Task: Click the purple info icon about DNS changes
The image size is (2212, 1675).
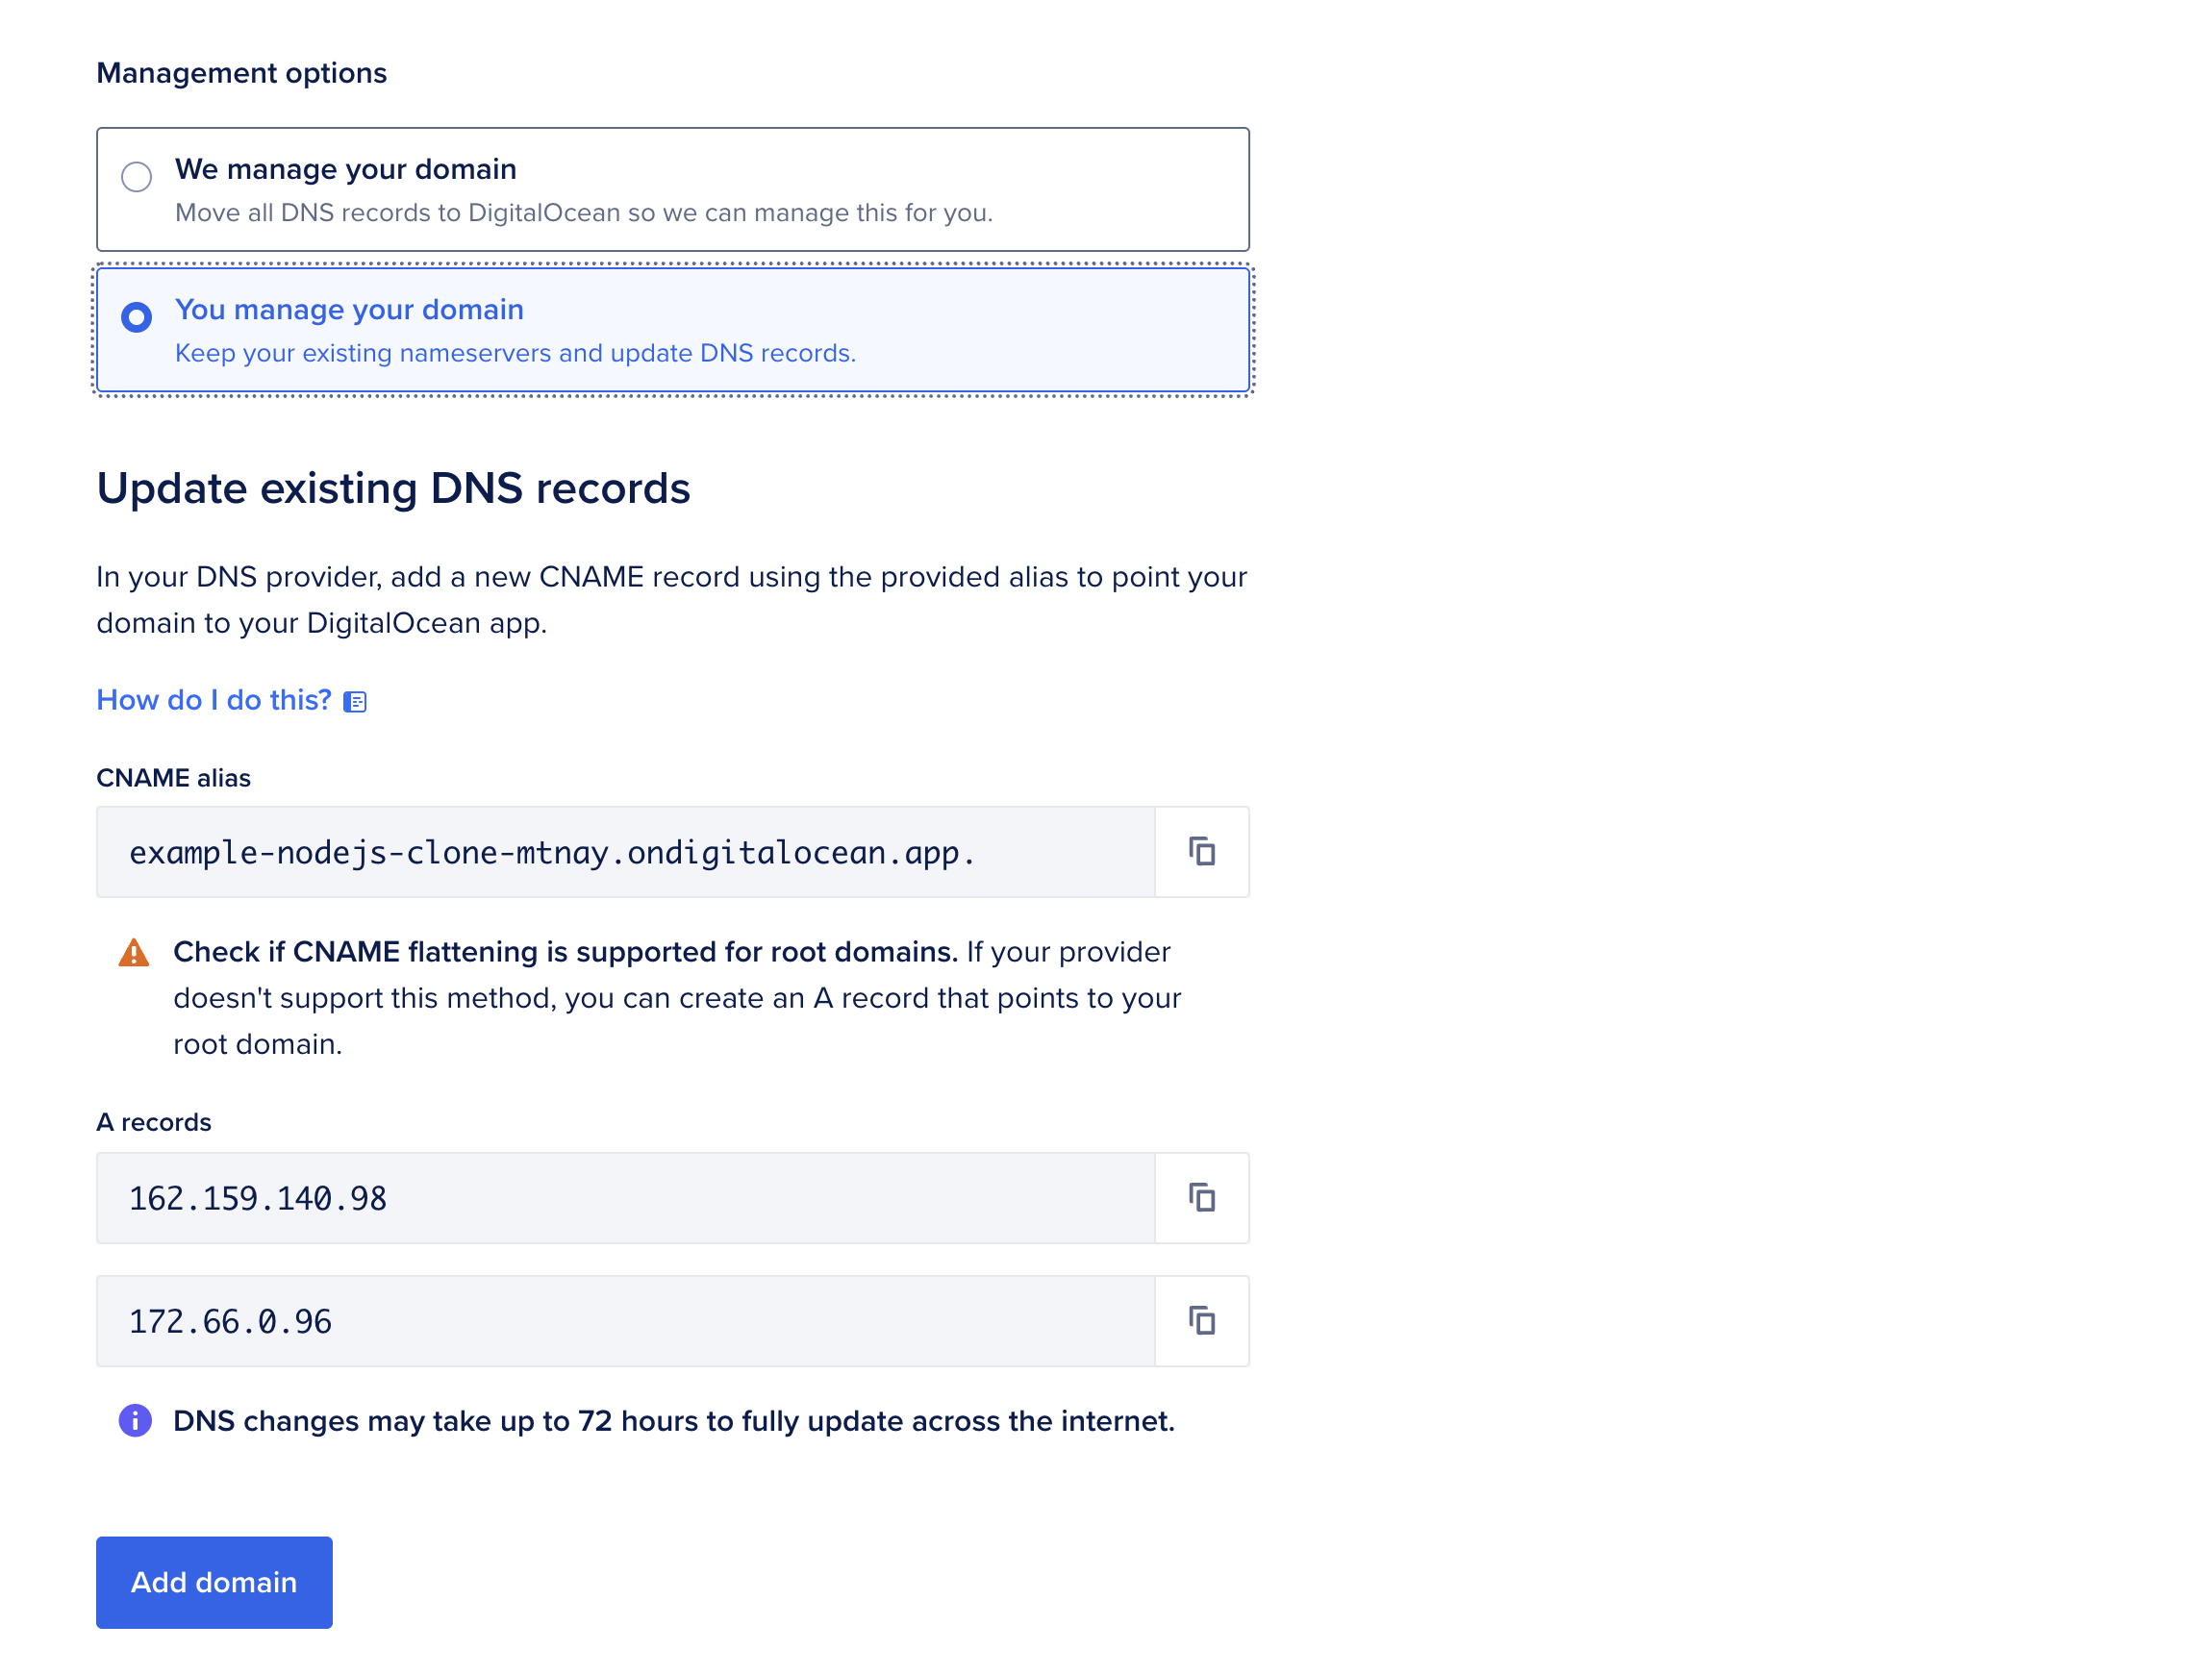Action: pyautogui.click(x=134, y=1420)
